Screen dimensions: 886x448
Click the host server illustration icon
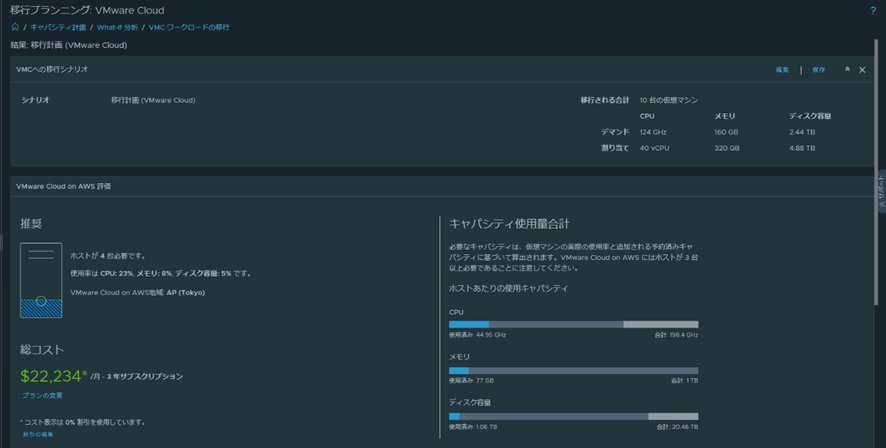(x=41, y=280)
